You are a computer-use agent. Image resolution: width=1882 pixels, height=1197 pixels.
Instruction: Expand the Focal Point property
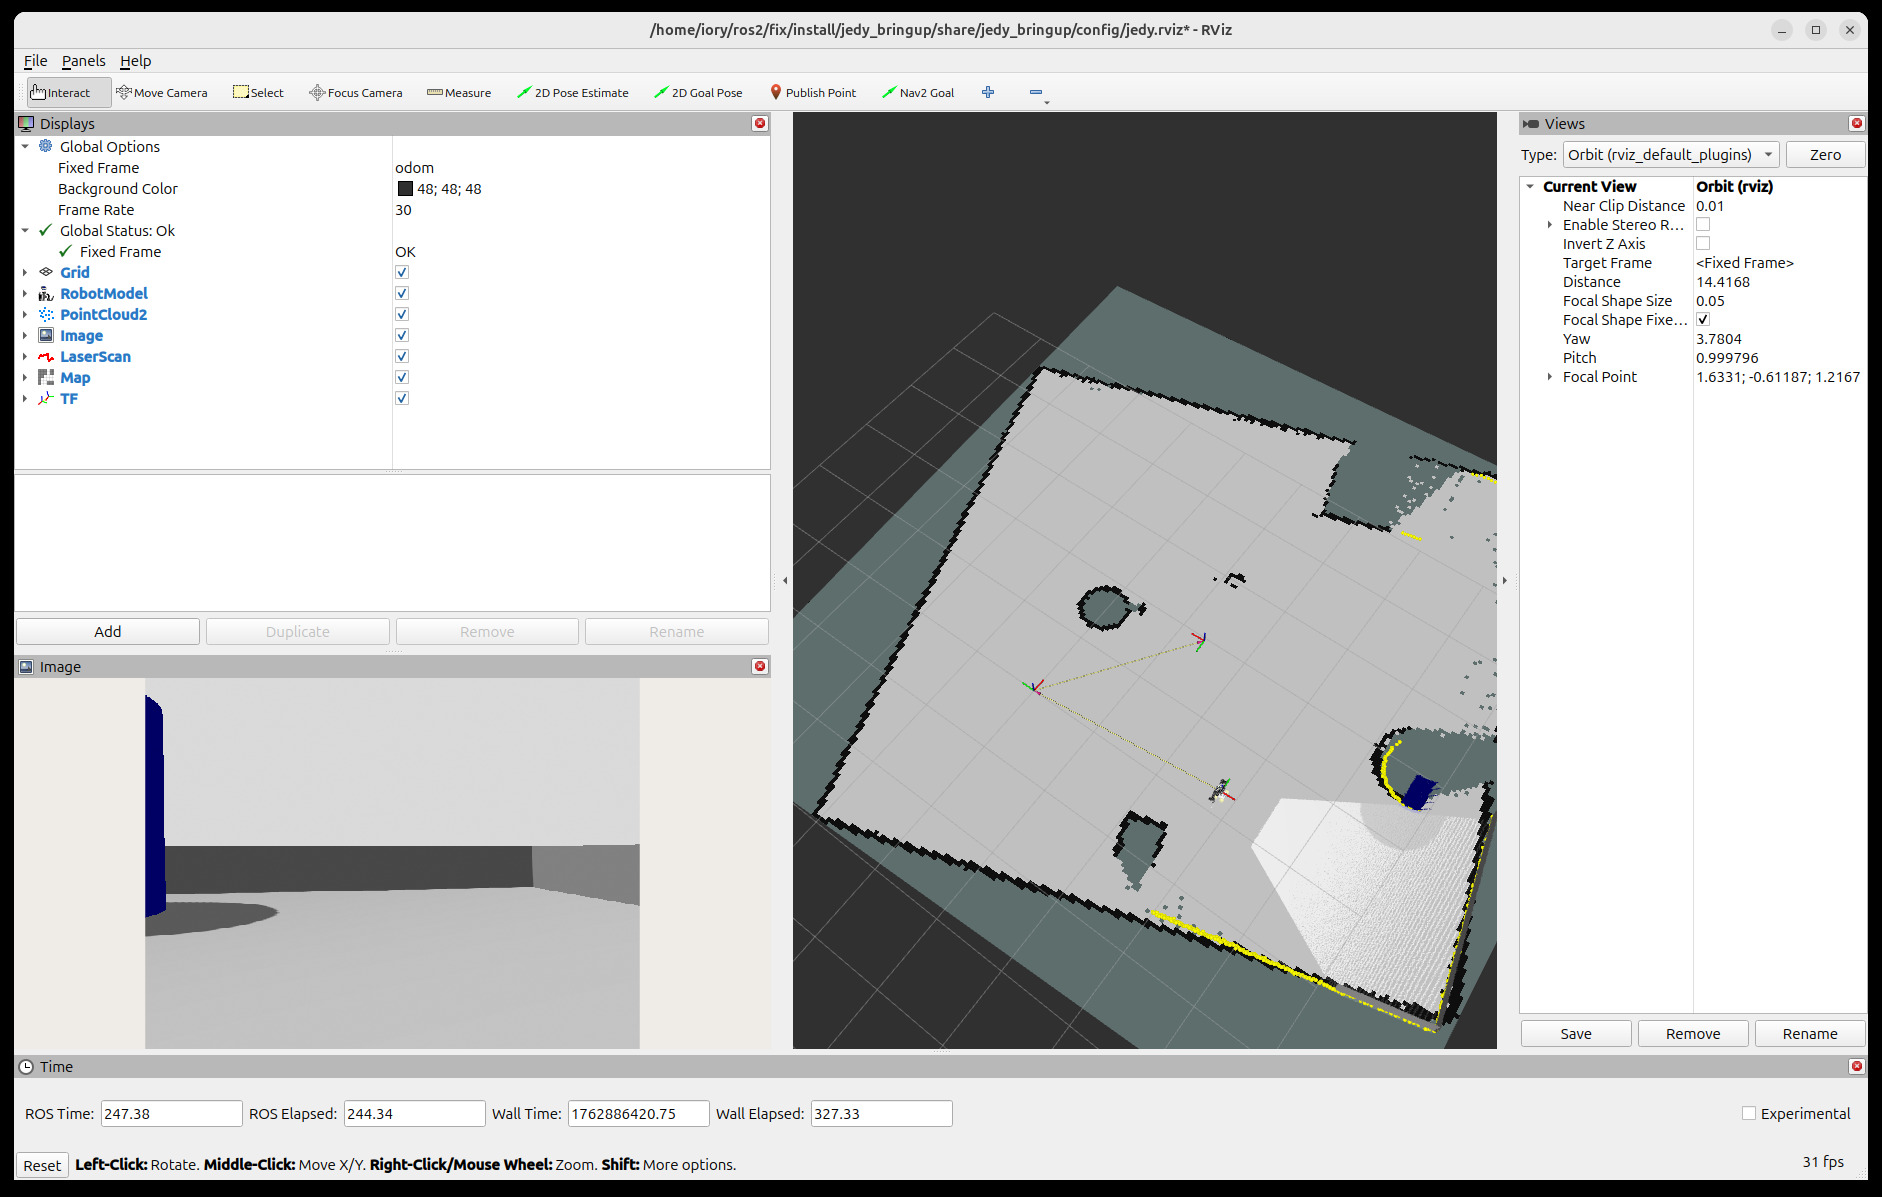tap(1550, 377)
